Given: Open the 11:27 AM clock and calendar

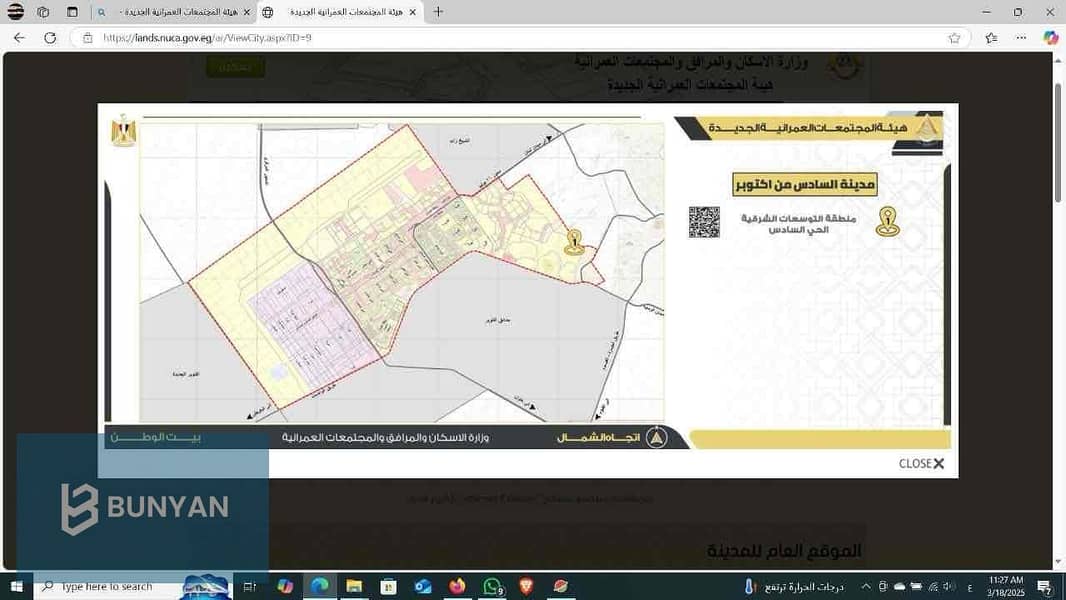Looking at the screenshot, I should (x=1005, y=586).
